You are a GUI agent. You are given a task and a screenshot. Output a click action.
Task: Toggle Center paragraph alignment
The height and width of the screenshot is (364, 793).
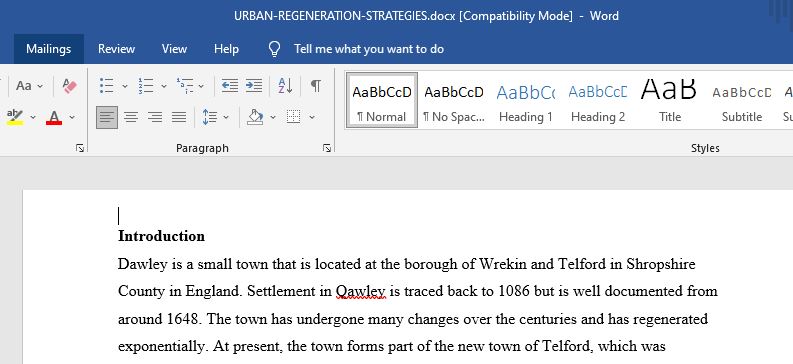[x=131, y=117]
